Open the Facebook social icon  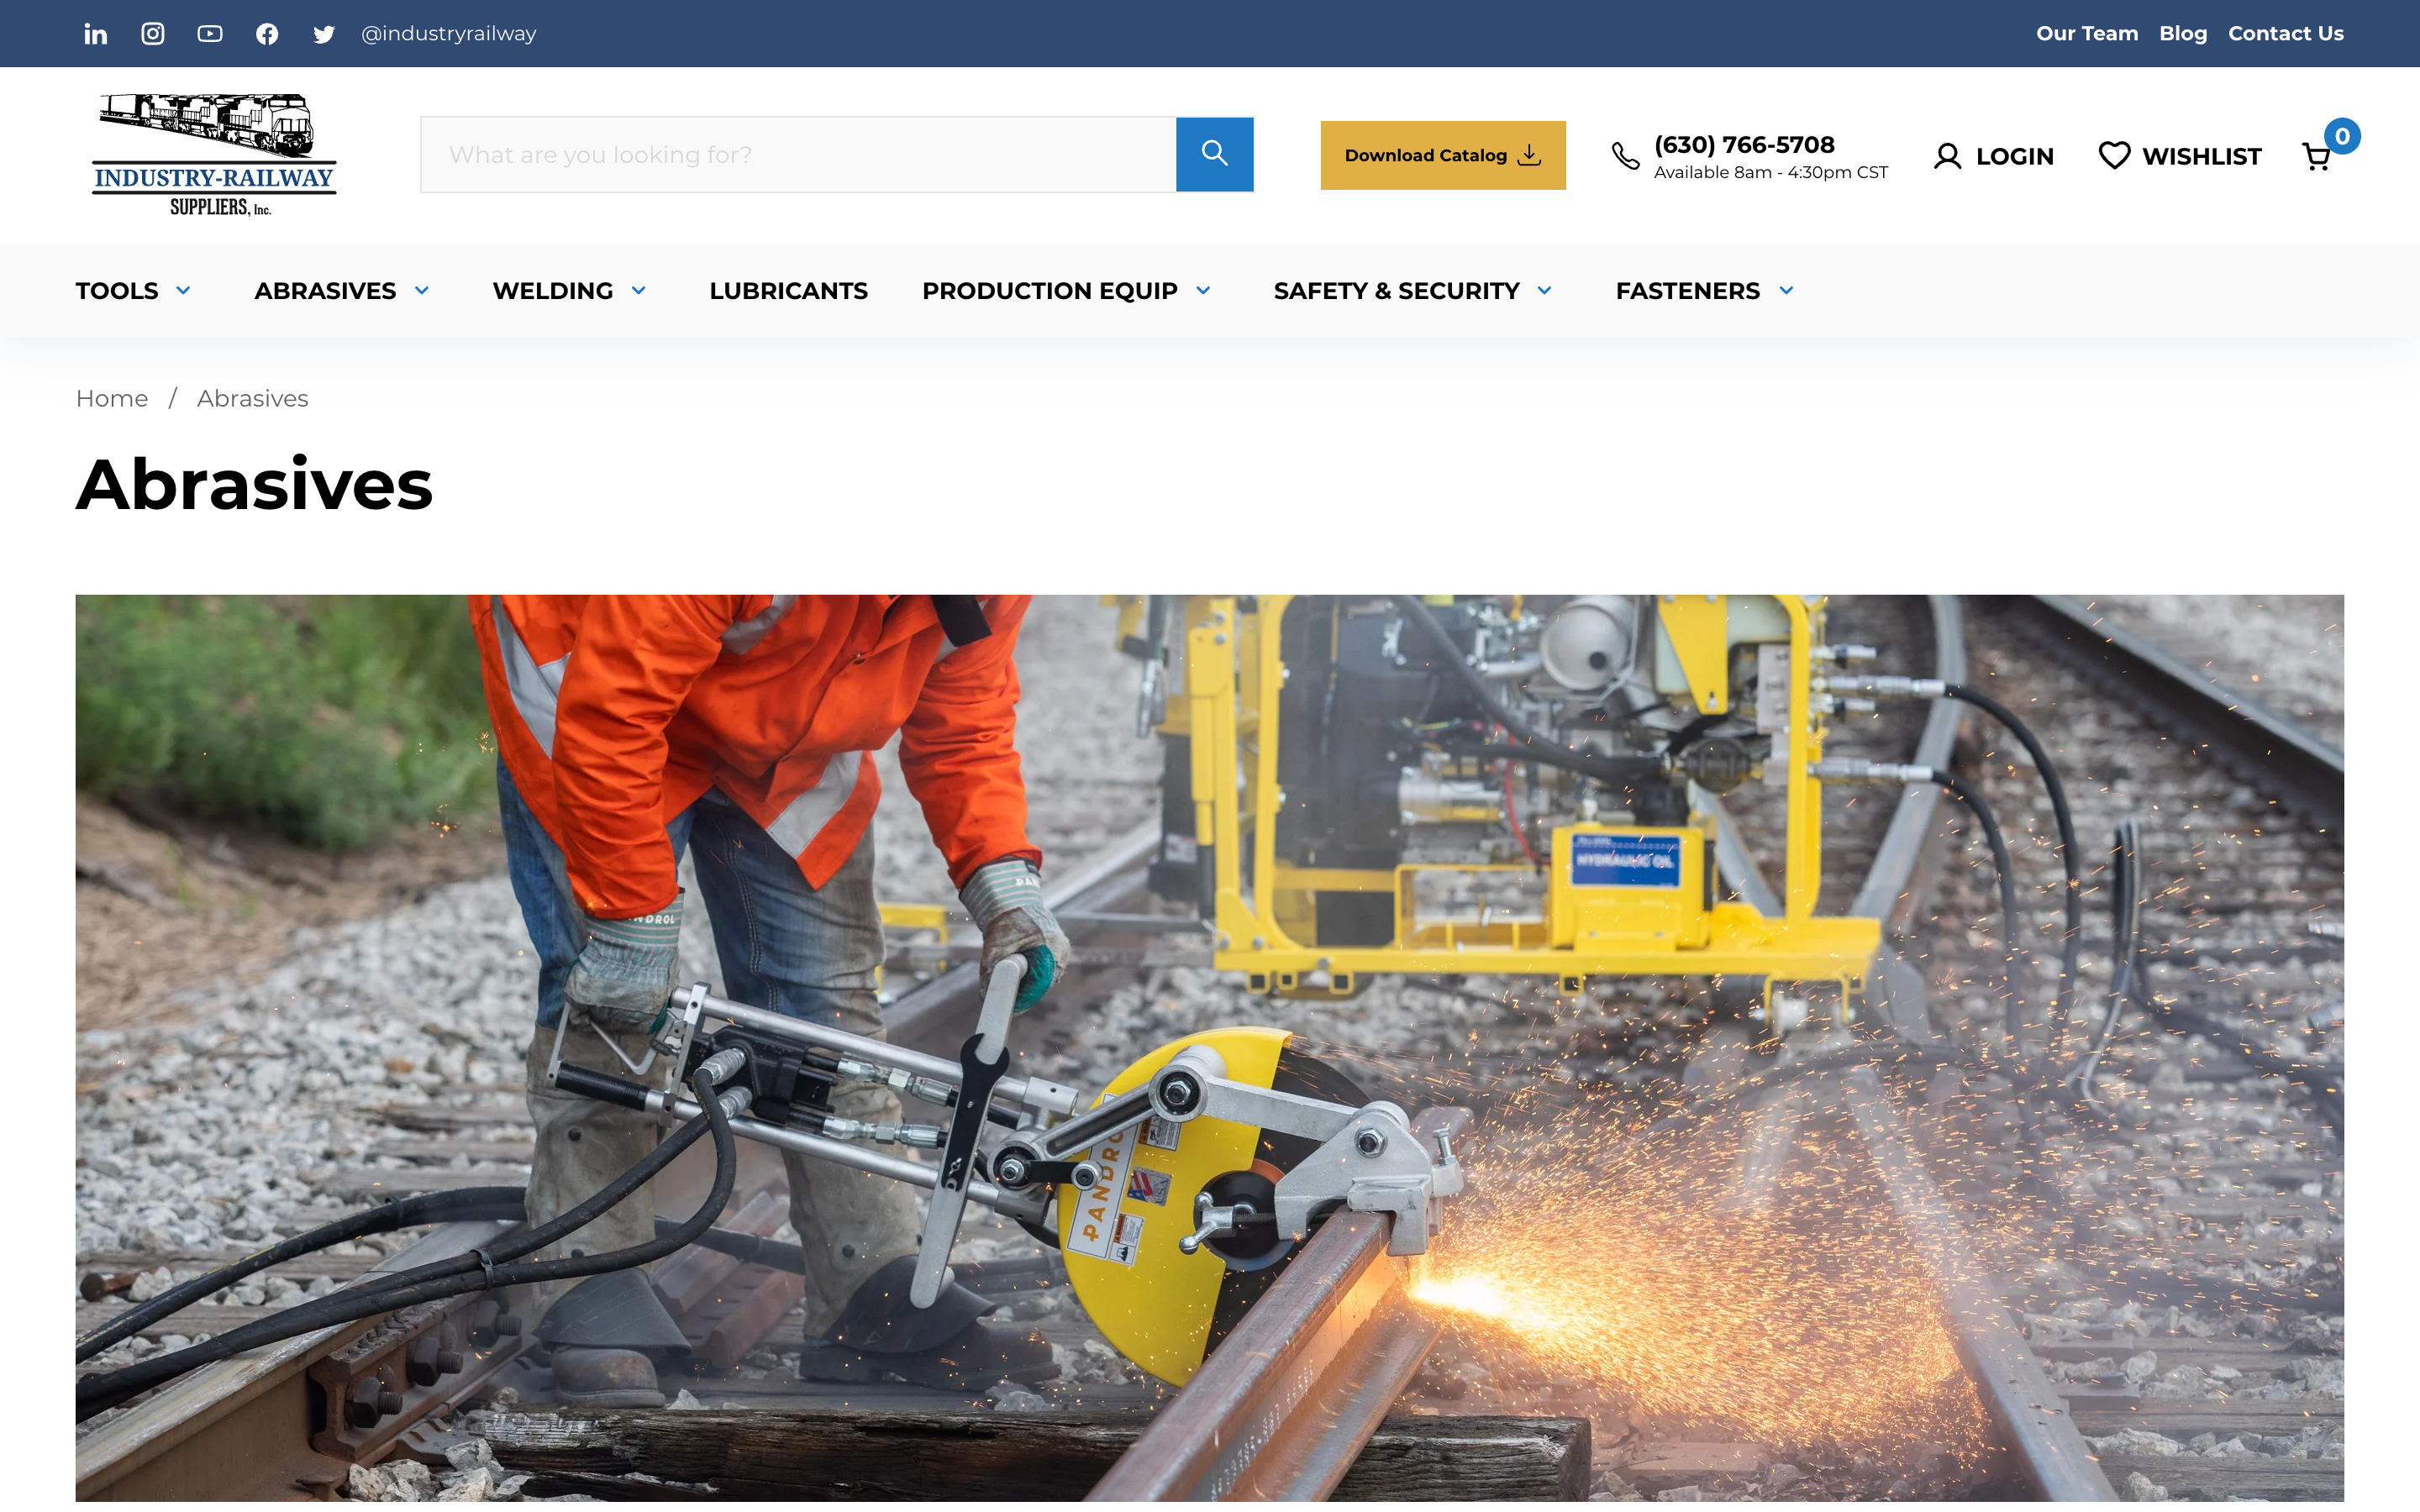pos(267,34)
